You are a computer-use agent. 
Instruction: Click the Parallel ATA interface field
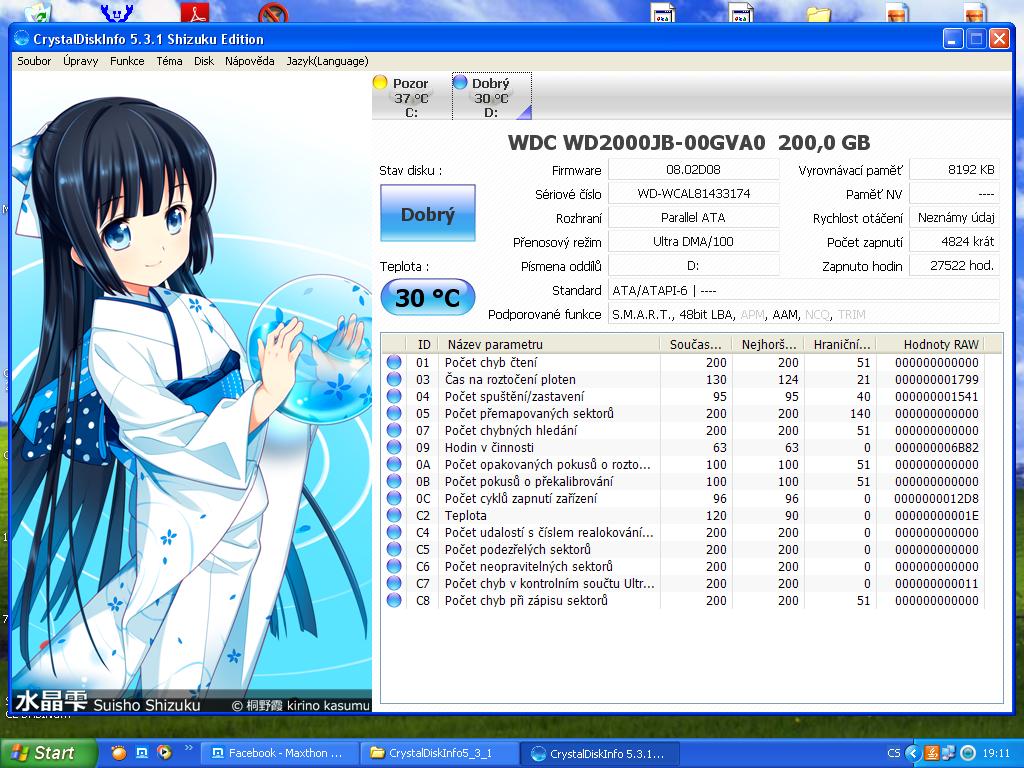[694, 217]
